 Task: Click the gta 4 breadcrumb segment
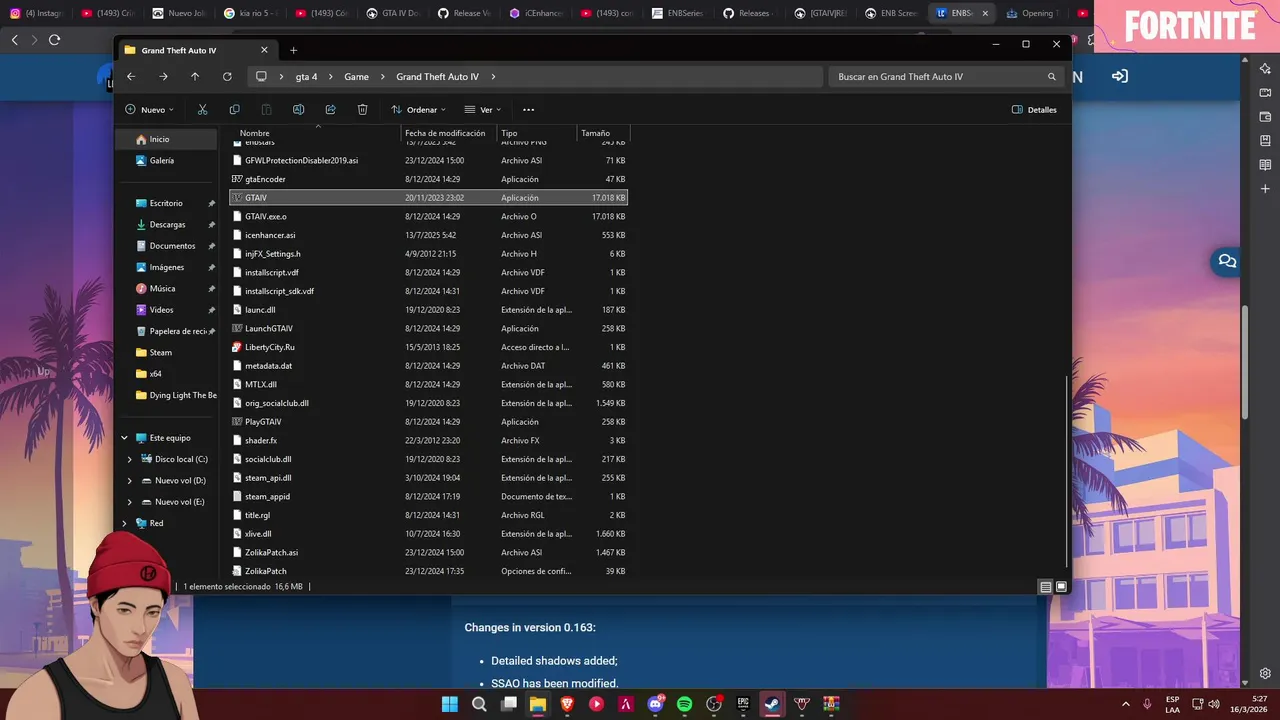[x=306, y=76]
